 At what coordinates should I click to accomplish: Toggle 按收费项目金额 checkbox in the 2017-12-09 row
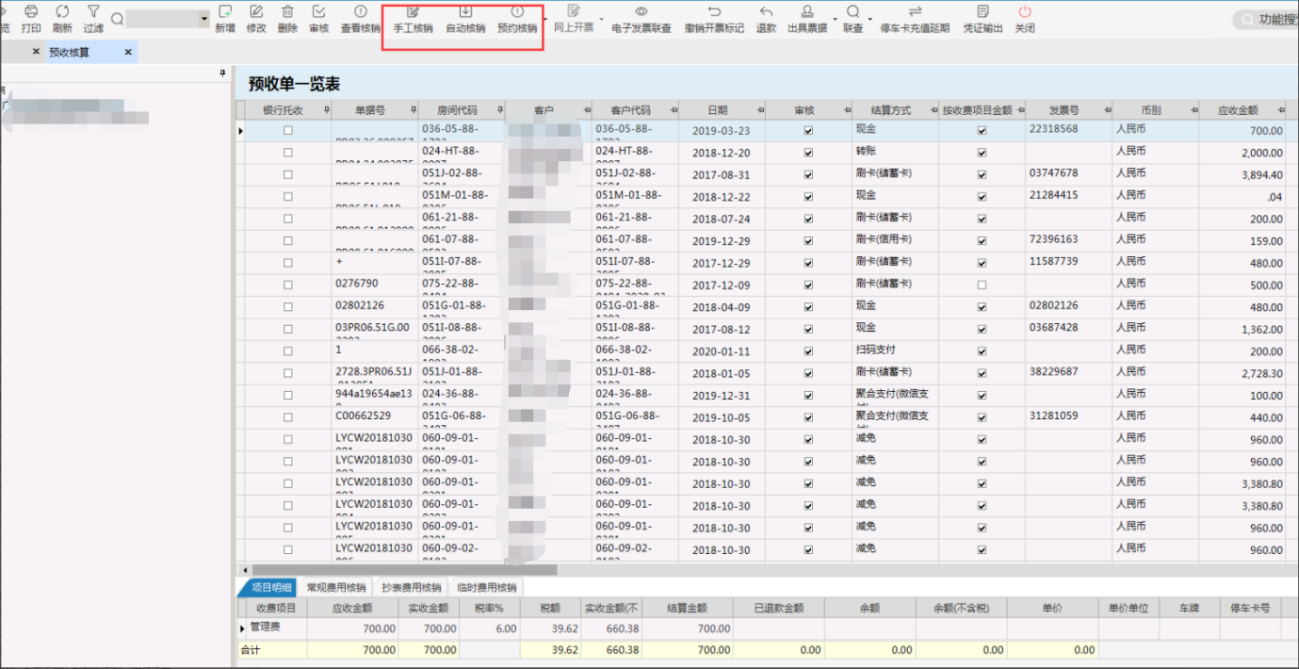[982, 285]
